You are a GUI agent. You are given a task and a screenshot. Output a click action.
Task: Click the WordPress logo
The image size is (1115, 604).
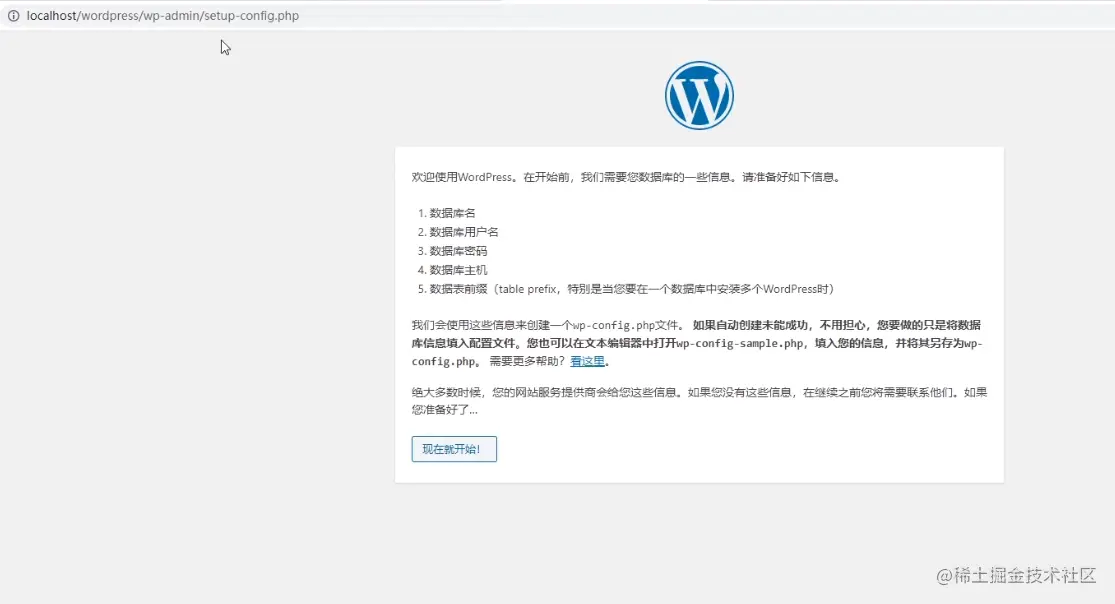click(x=699, y=95)
